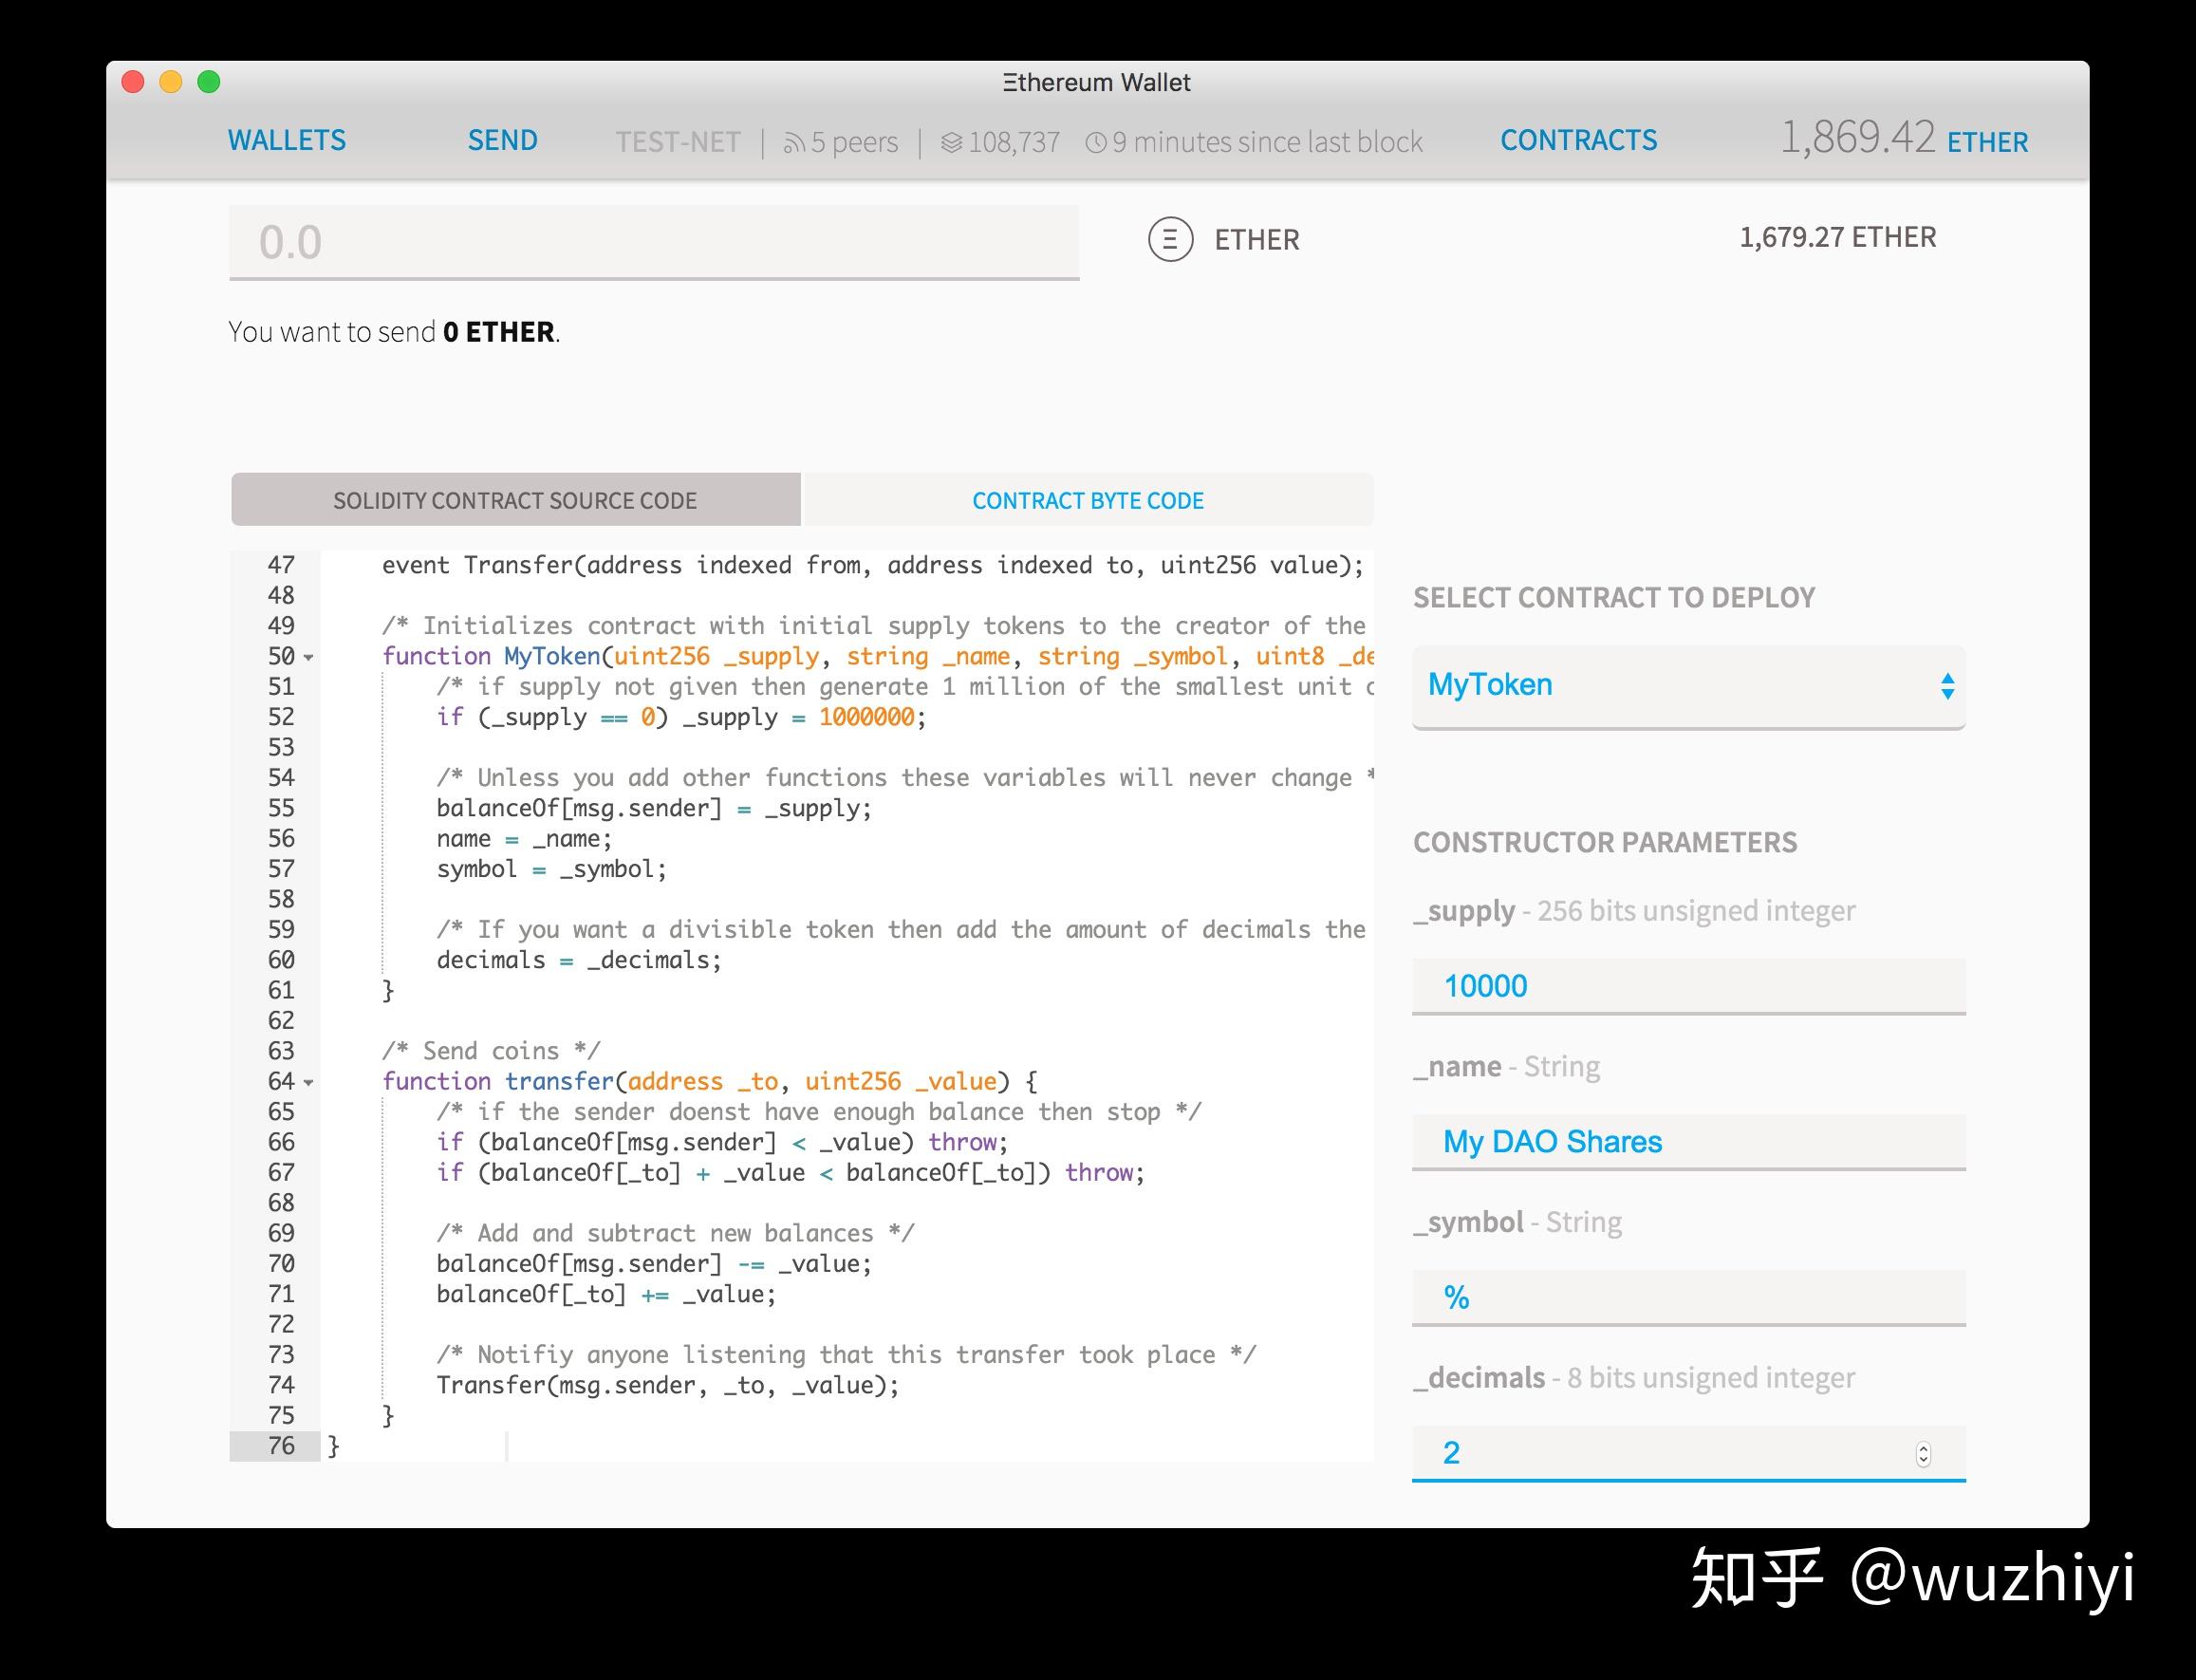The image size is (2196, 1680).
Task: Click the _decimals stepper arrows
Action: click(1923, 1454)
